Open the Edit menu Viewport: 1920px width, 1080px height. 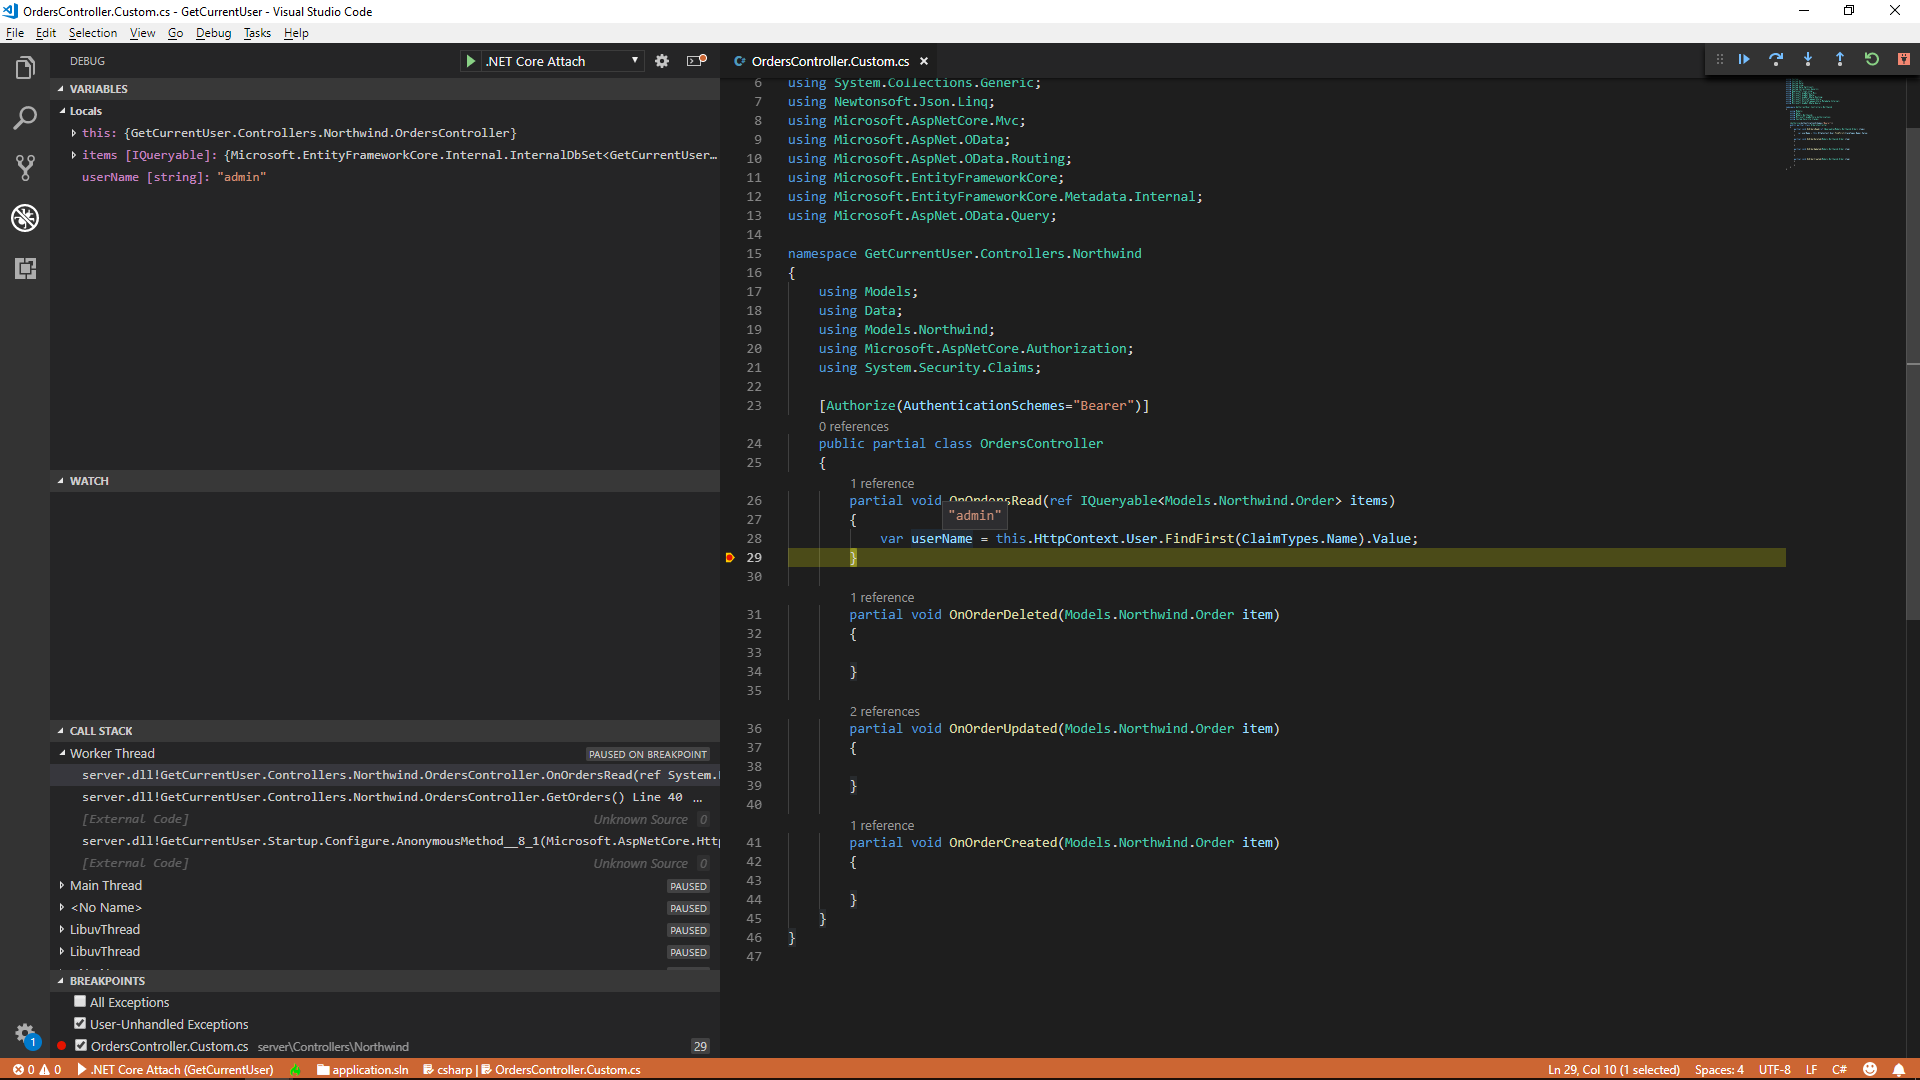[46, 33]
